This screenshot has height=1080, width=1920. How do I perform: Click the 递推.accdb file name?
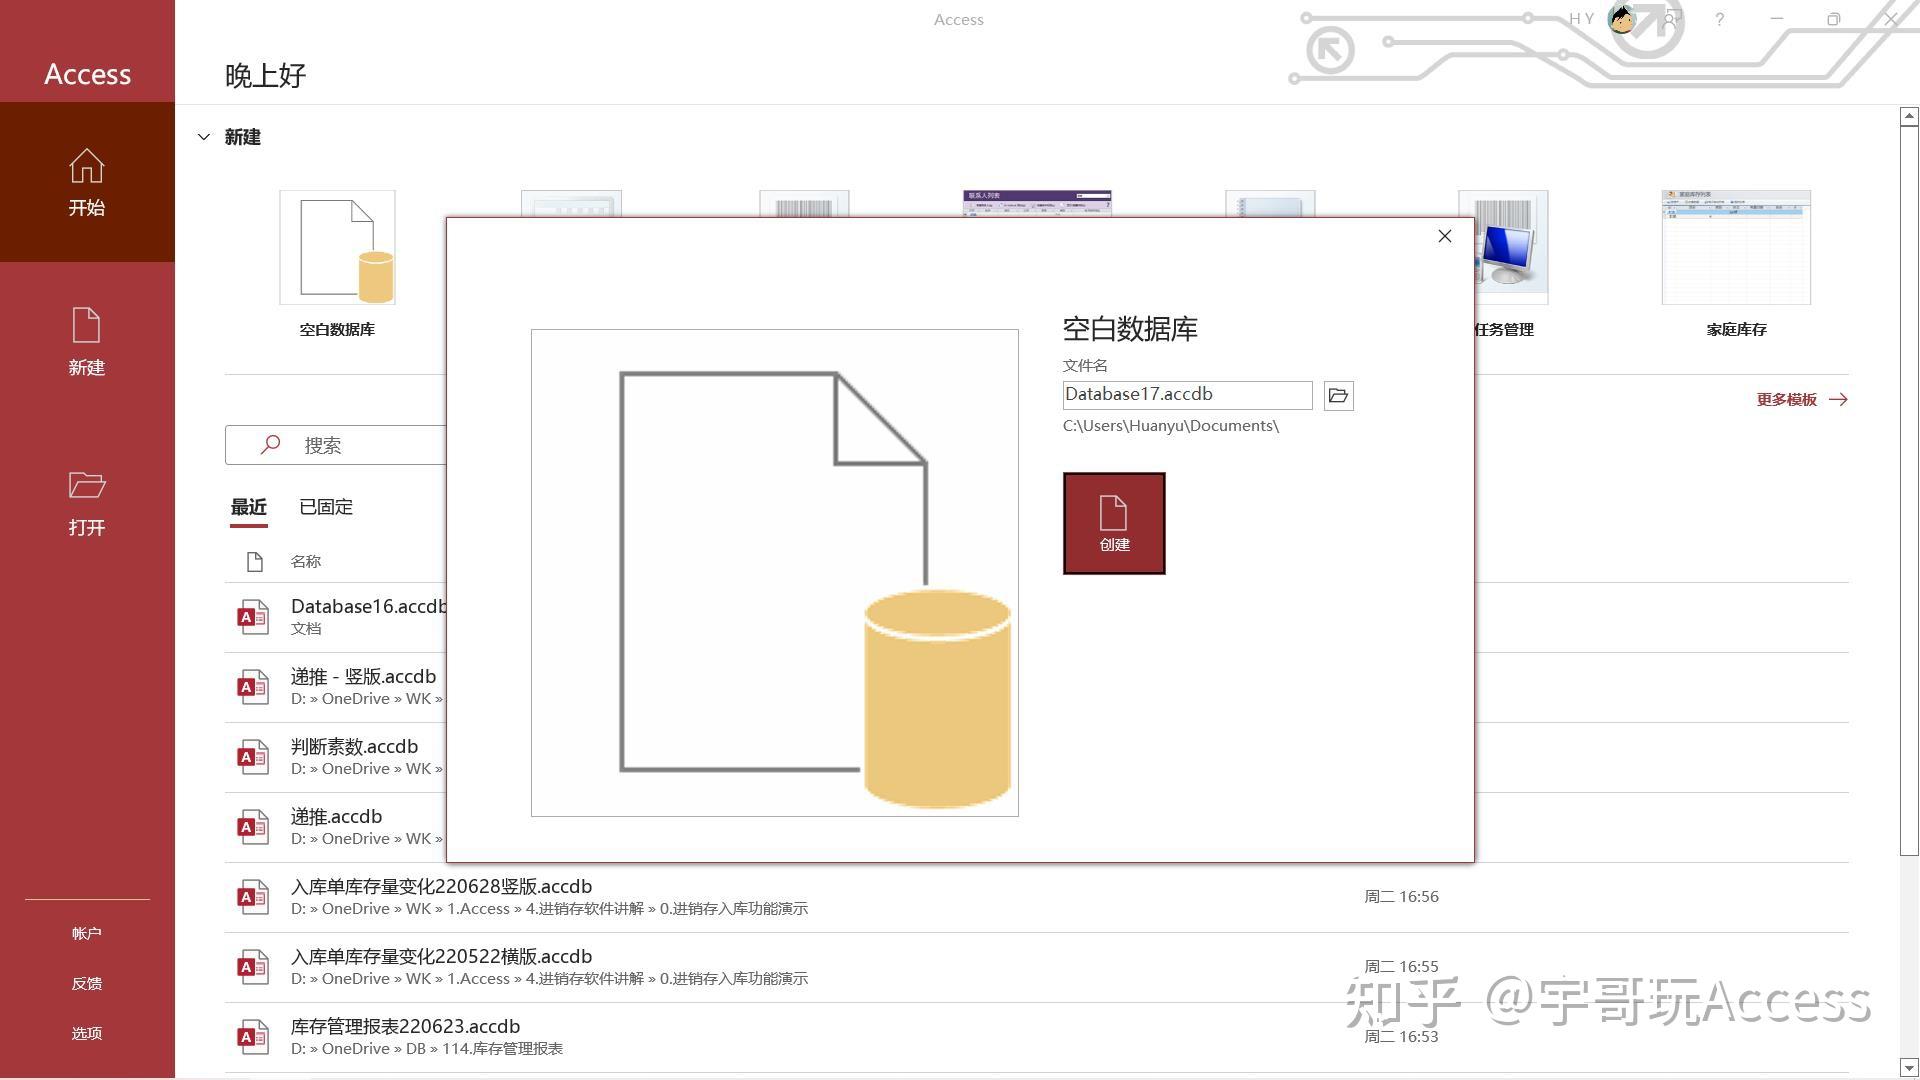336,817
